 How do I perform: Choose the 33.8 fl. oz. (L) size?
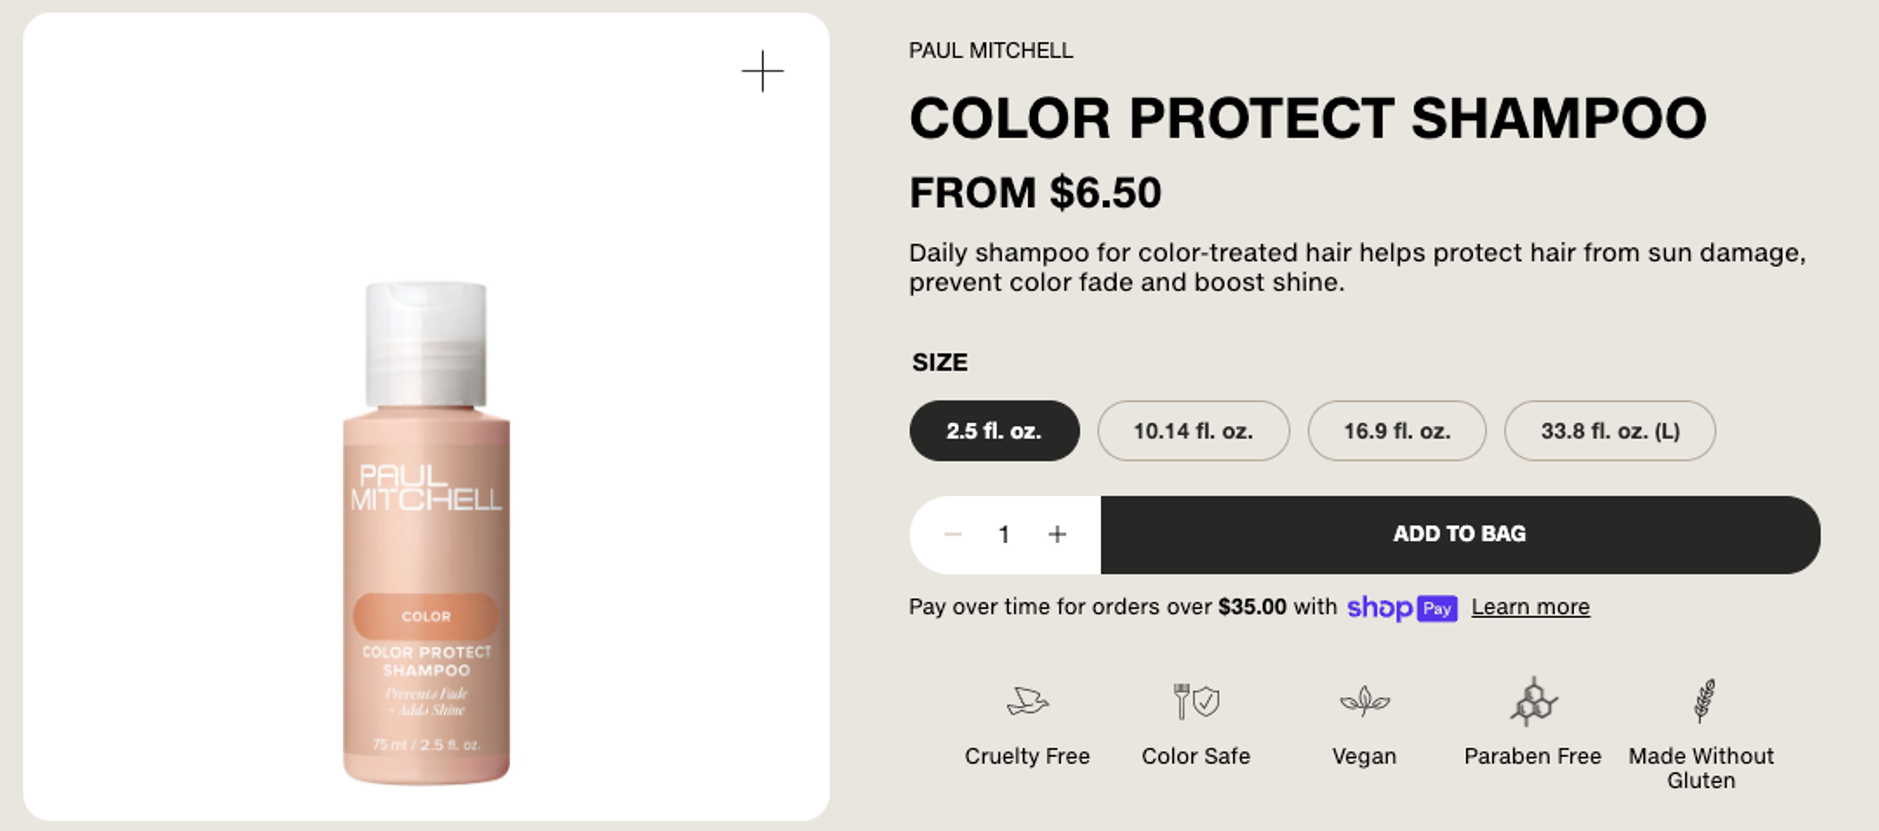point(1608,430)
